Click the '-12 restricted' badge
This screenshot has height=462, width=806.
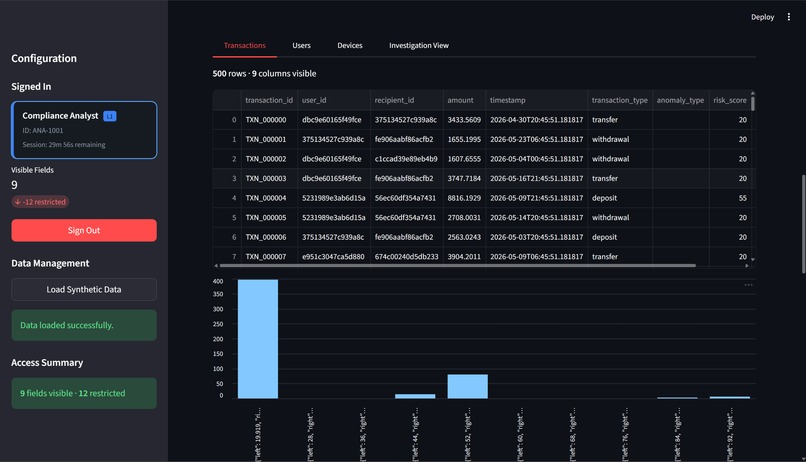tap(40, 202)
